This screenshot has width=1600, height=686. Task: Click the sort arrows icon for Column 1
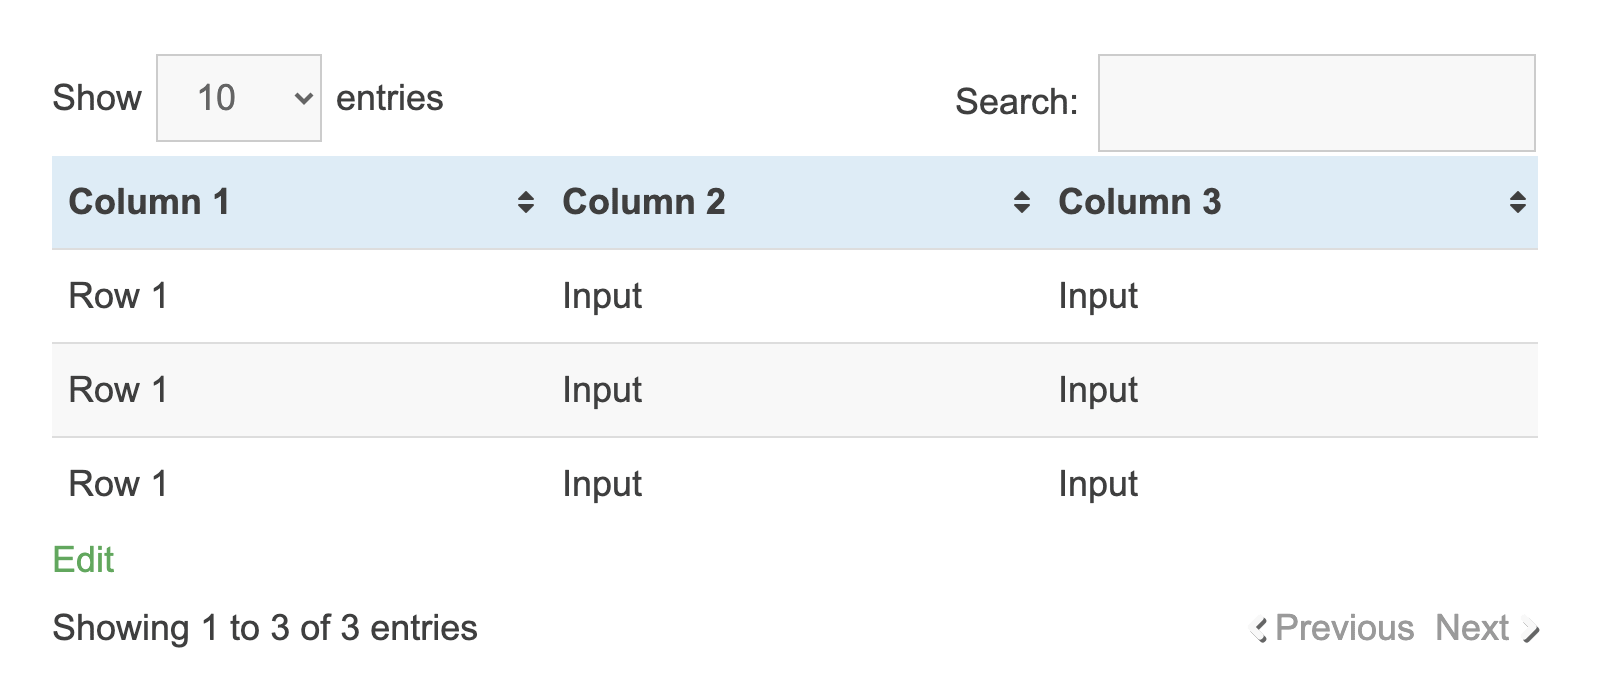click(x=526, y=203)
